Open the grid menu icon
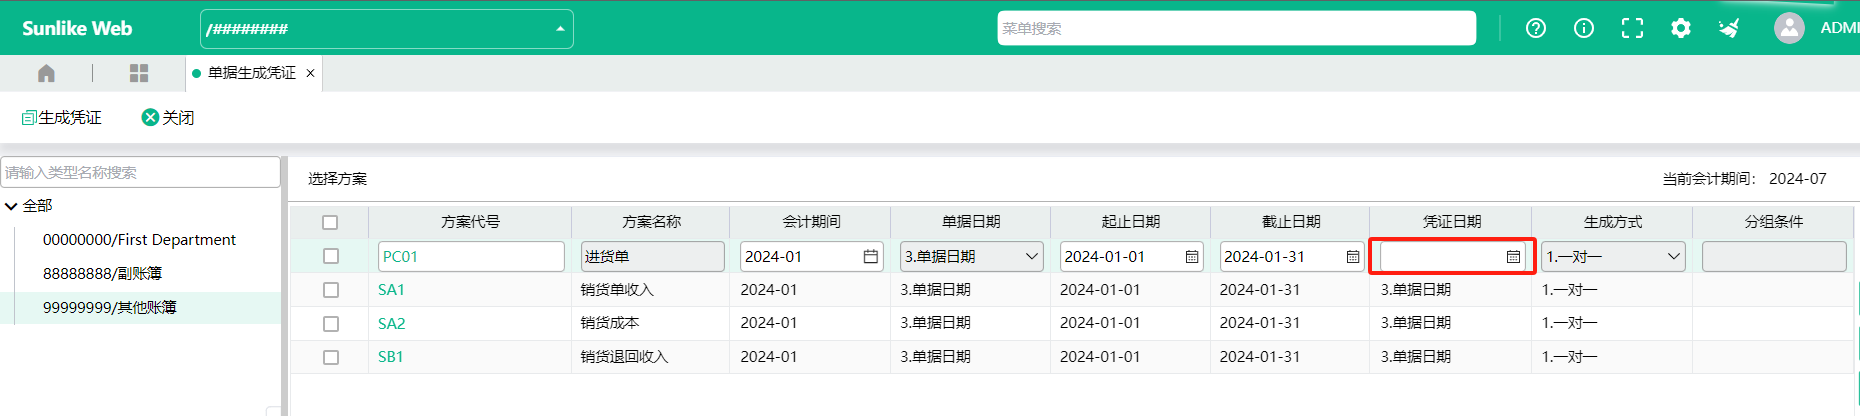This screenshot has width=1860, height=416. click(x=139, y=73)
